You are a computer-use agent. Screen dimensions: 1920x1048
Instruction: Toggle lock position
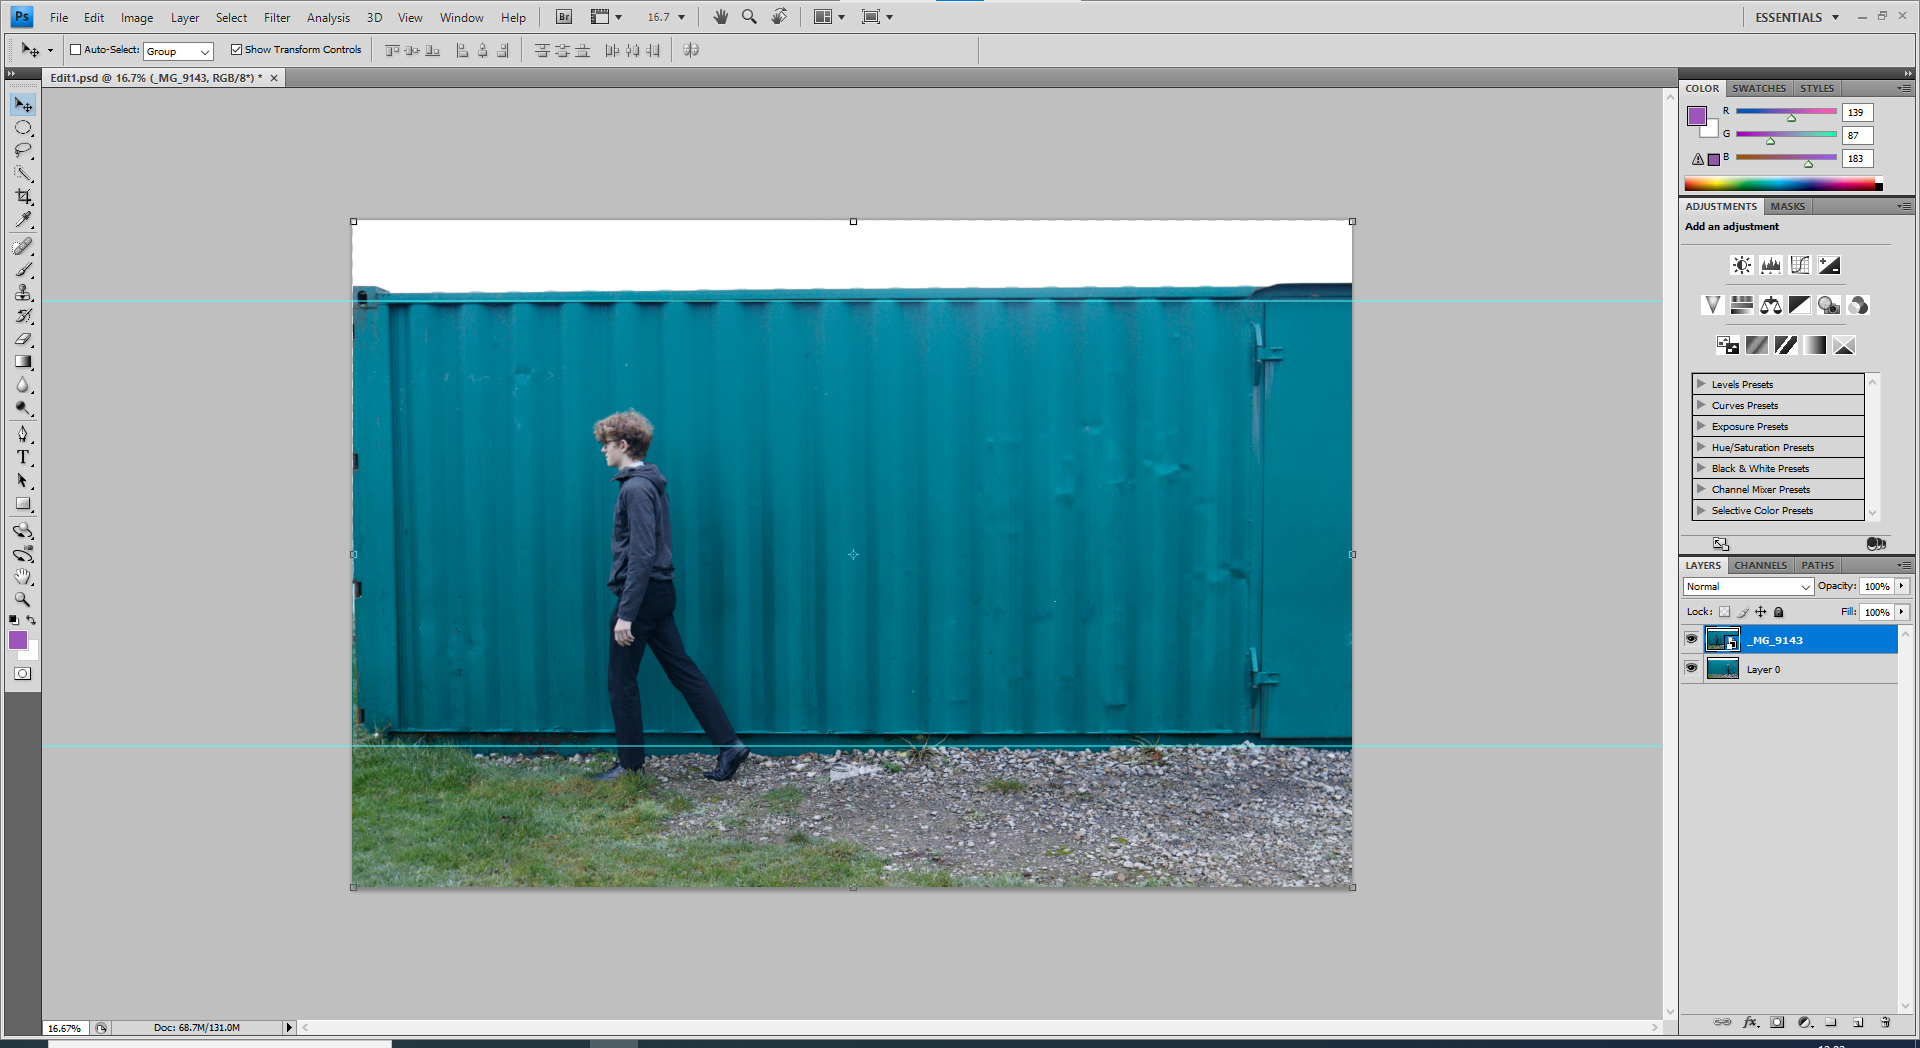point(1761,612)
